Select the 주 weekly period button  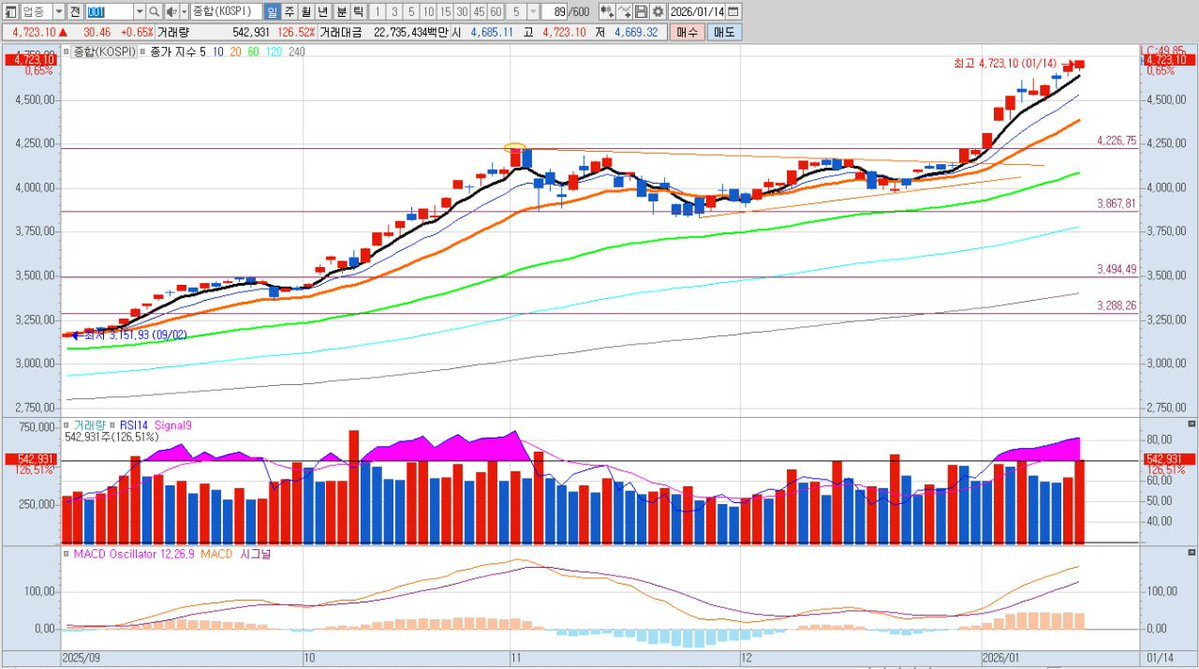coord(289,11)
